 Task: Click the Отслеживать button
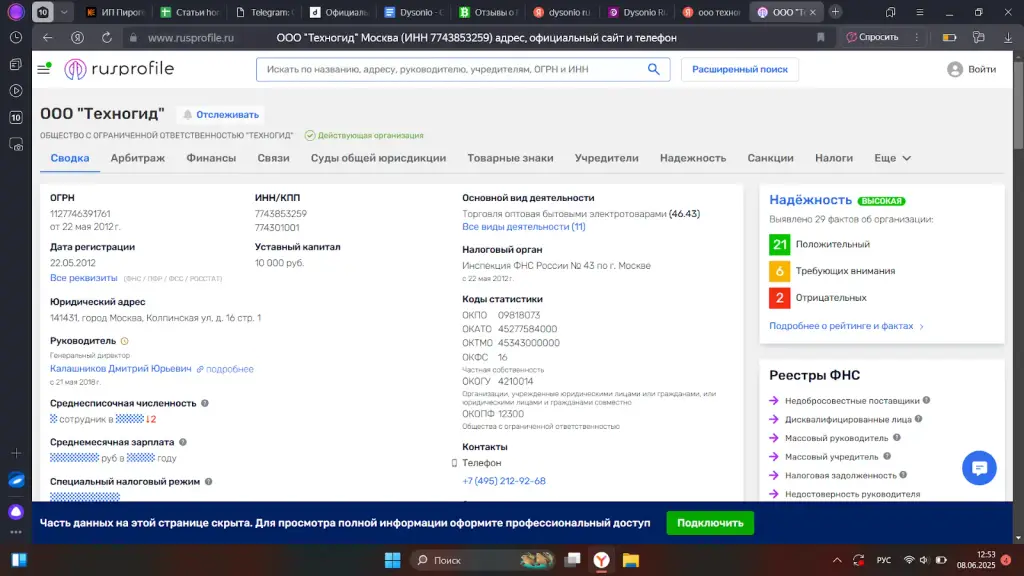click(x=221, y=115)
